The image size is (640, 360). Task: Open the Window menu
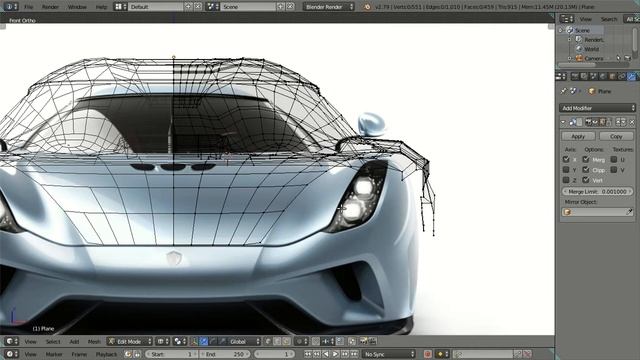77,7
